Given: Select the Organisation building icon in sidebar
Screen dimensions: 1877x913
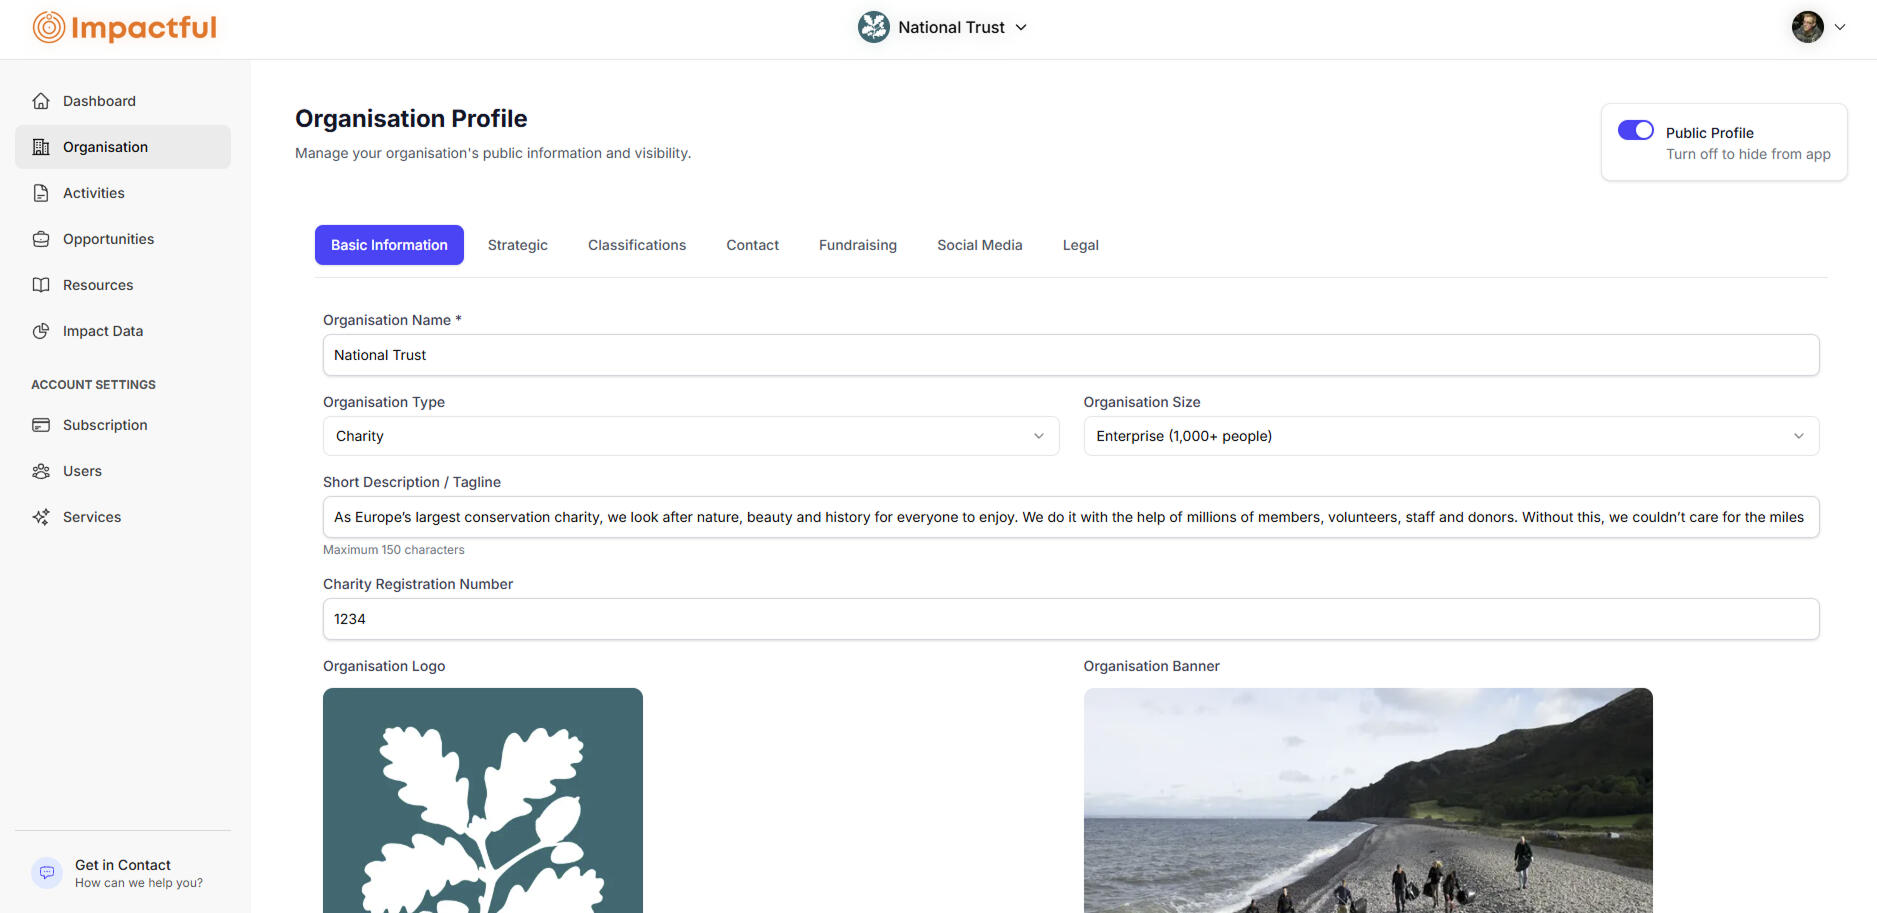Looking at the screenshot, I should coord(41,146).
